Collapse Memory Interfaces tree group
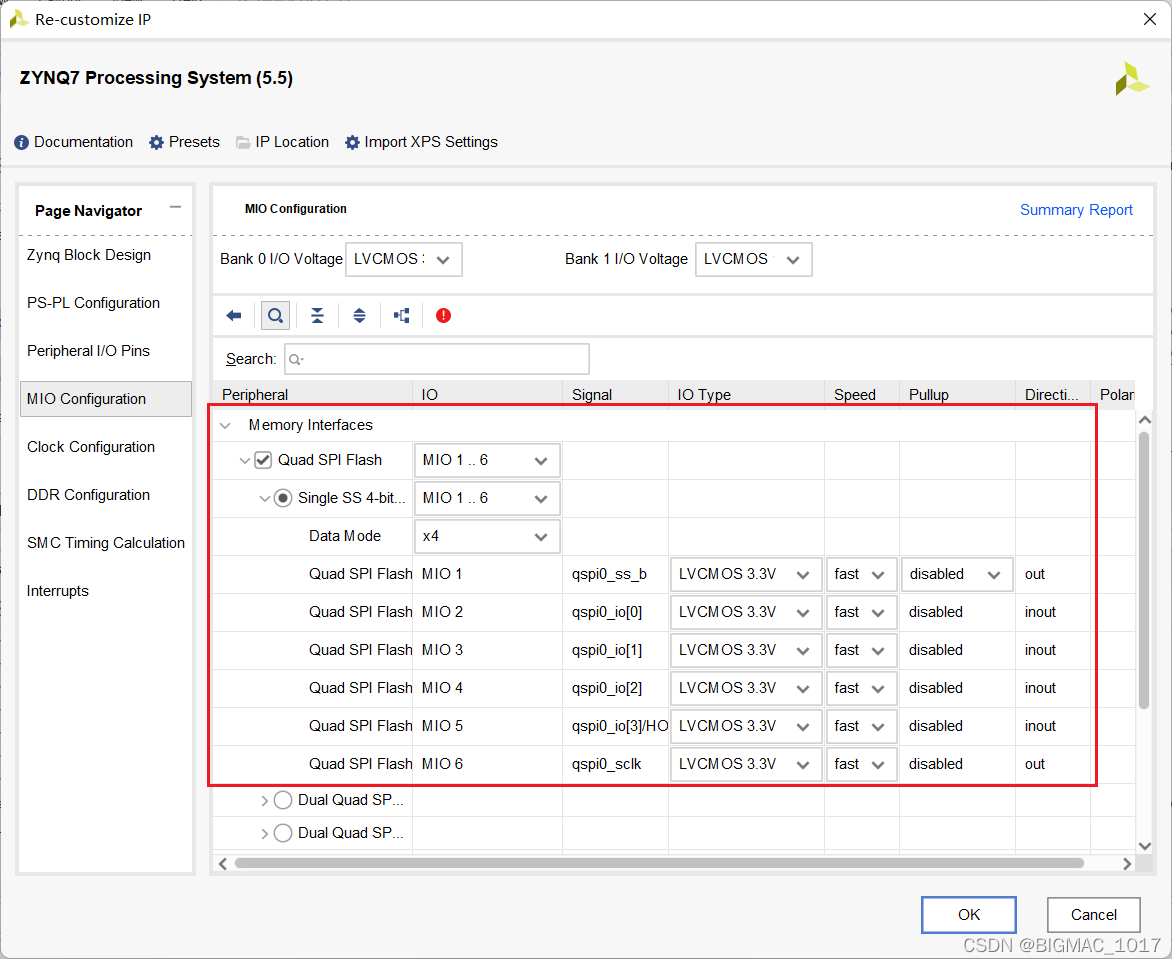Viewport: 1176px width, 964px height. click(226, 428)
